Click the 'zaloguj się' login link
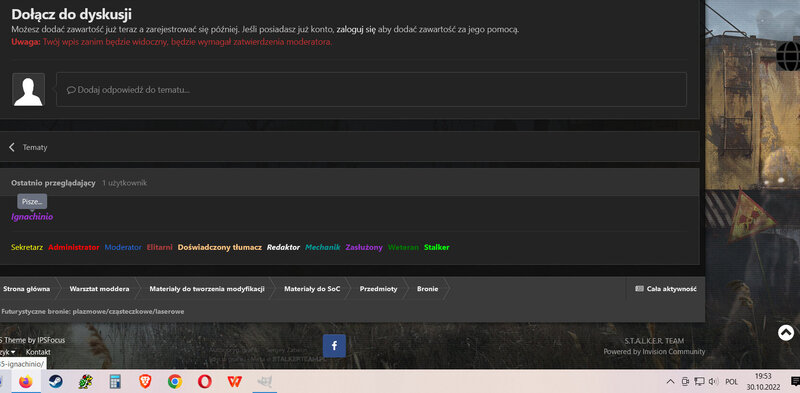Screen dimensions: 800x393 click(356, 30)
